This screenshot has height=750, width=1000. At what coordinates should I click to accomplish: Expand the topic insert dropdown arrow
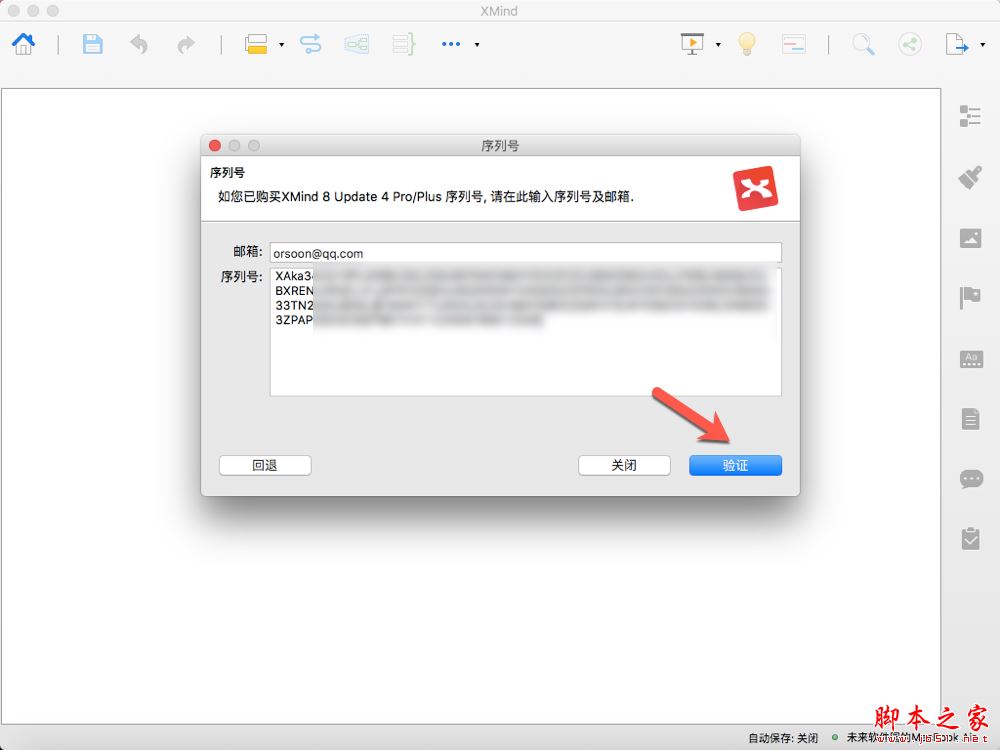click(x=281, y=45)
